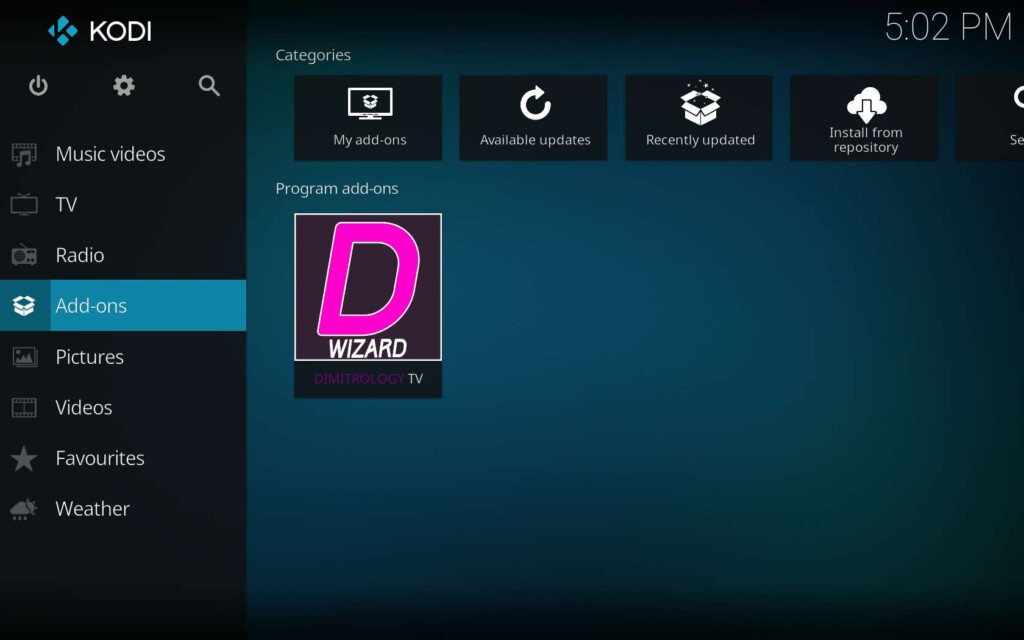Click the Install from repository cloud icon
Image resolution: width=1024 pixels, height=640 pixels.
pos(866,104)
